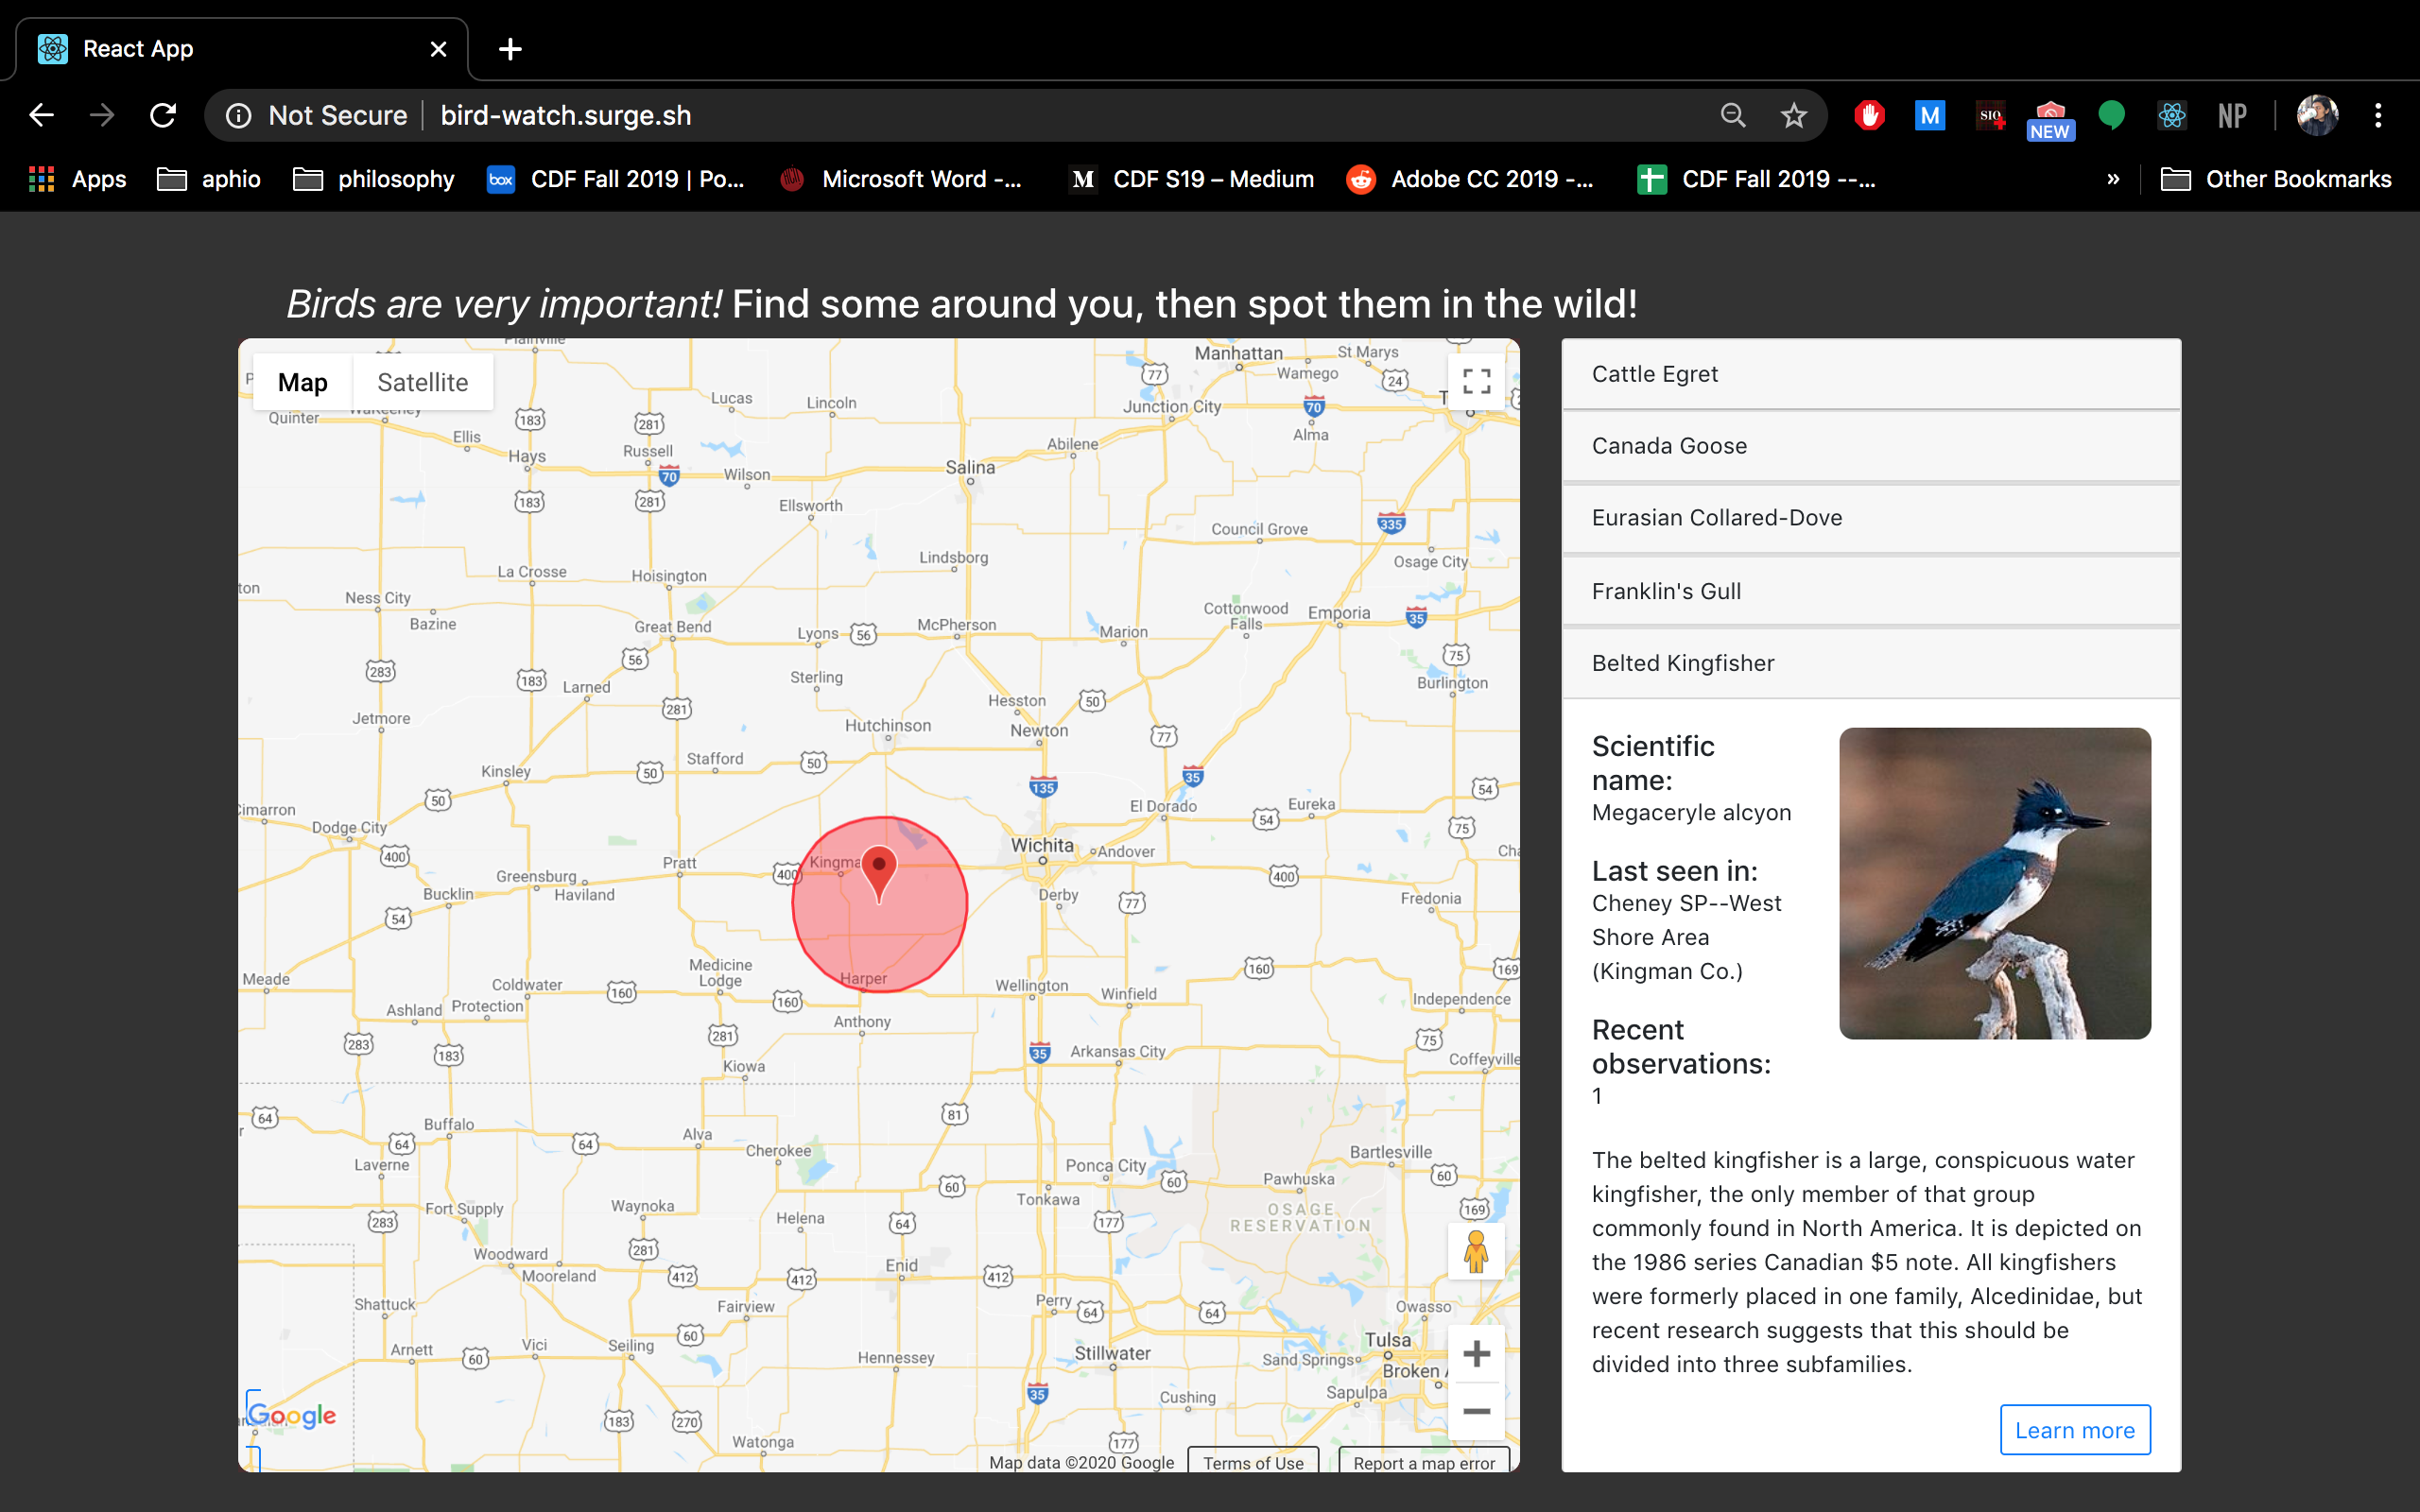Open the React DevTools extension icon
Viewport: 2420px width, 1512px height.
[x=2171, y=115]
